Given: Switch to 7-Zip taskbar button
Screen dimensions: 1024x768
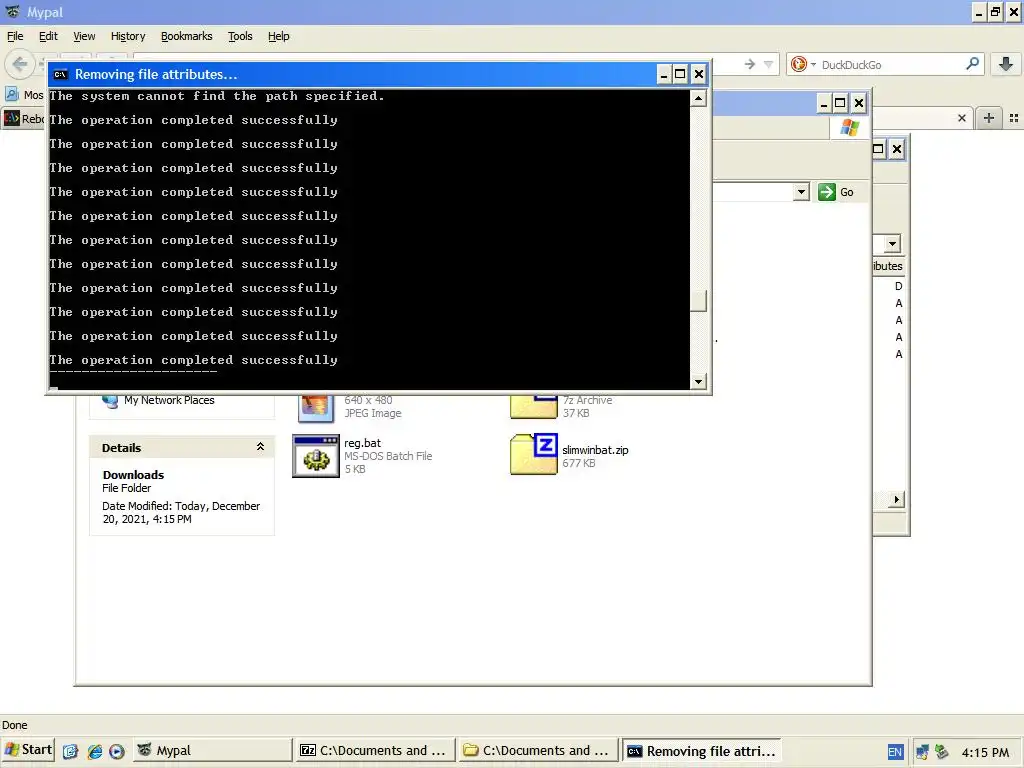Looking at the screenshot, I should [x=375, y=750].
